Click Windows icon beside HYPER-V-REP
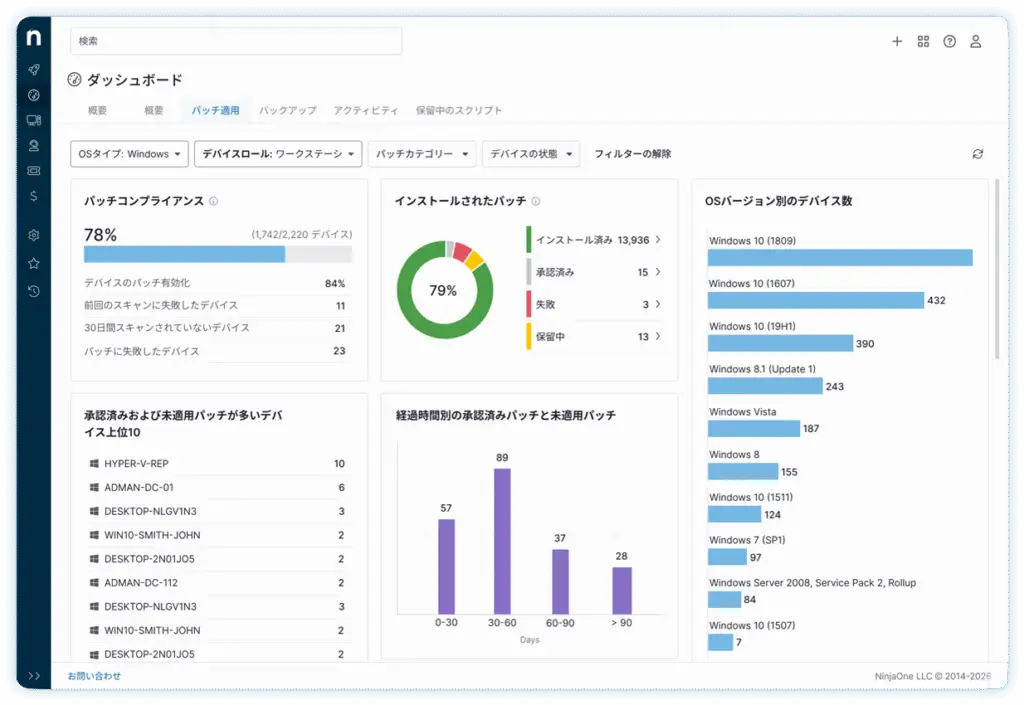This screenshot has height=705, width=1024. (94, 463)
